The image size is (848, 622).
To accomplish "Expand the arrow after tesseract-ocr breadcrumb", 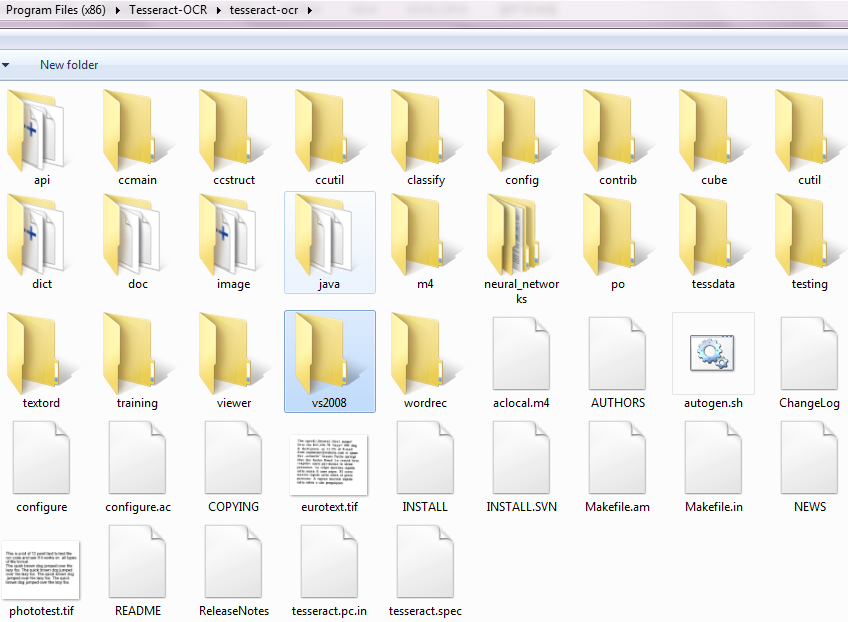I will [310, 10].
